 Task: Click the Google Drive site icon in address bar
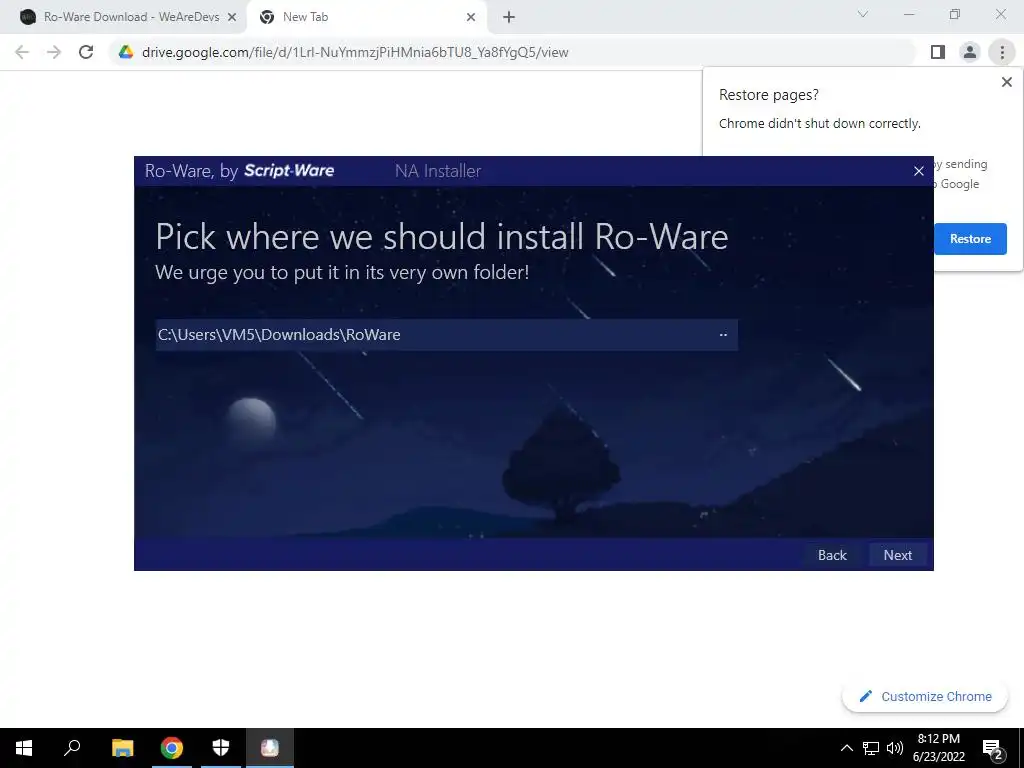(x=126, y=52)
